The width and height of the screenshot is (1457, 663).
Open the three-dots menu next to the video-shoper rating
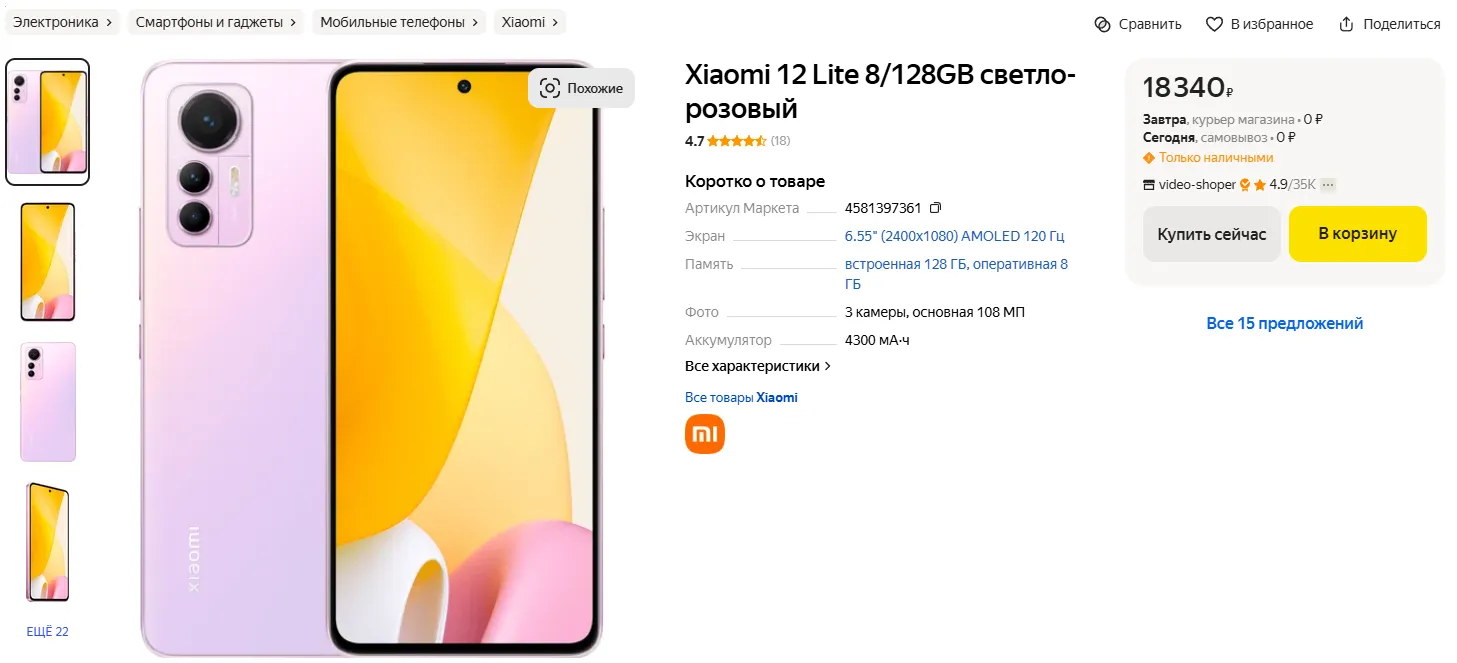[1328, 185]
